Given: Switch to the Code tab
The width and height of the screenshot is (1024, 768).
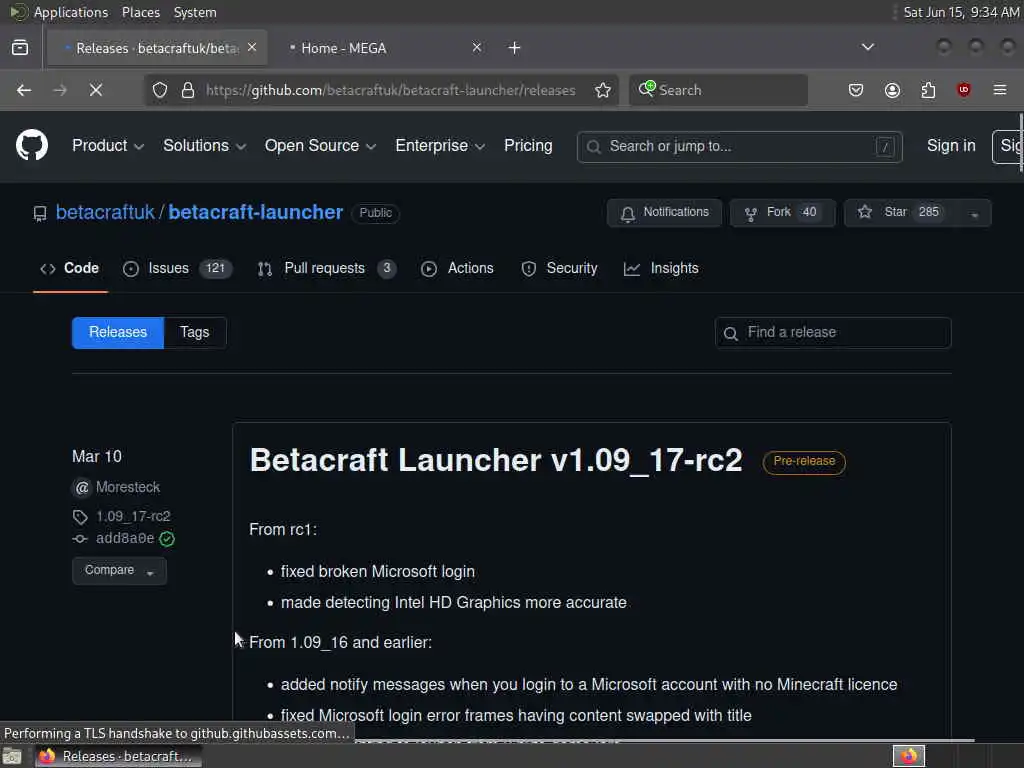Looking at the screenshot, I should pos(70,268).
